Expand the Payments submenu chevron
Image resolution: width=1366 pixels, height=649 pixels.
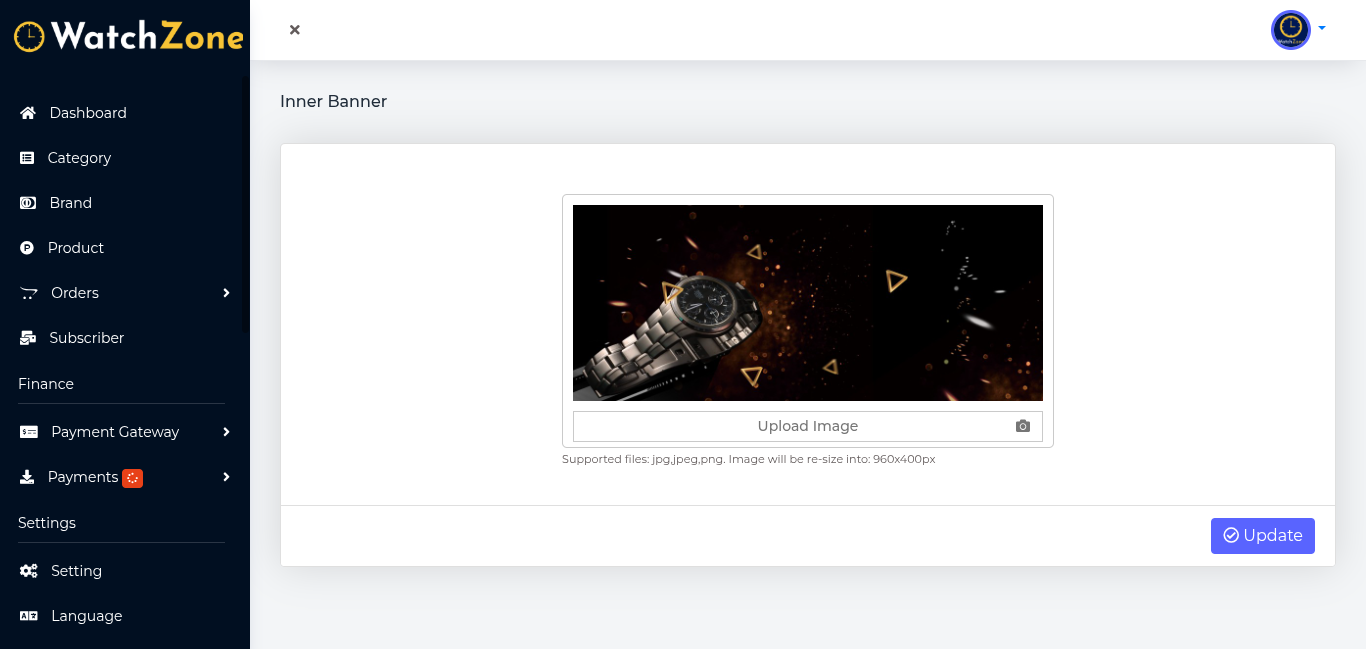pyautogui.click(x=226, y=477)
